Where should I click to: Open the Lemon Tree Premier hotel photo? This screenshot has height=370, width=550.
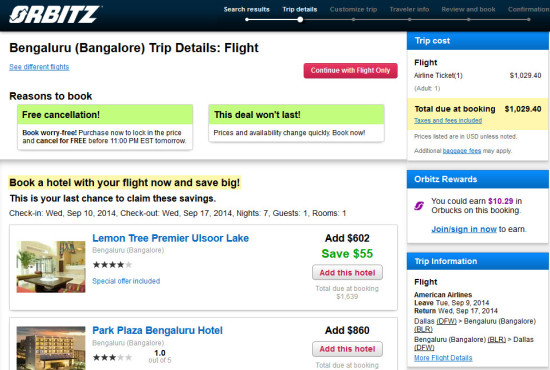tap(51, 267)
